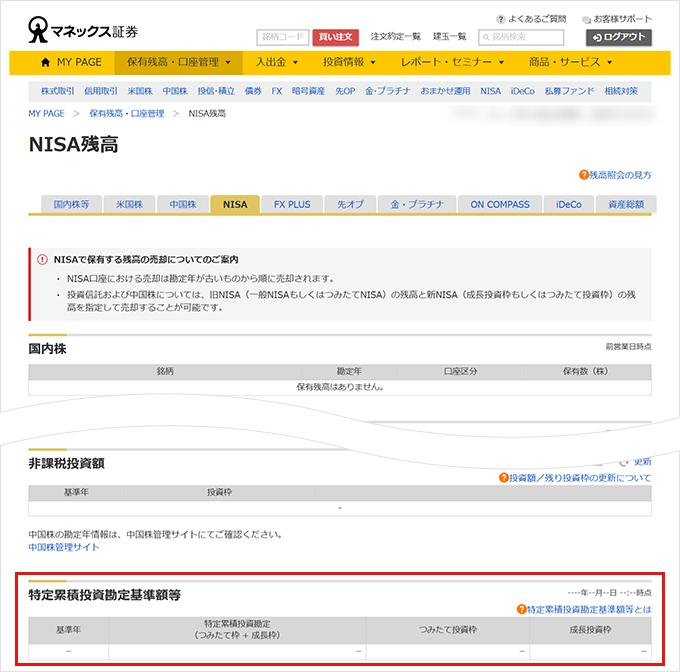The width and height of the screenshot is (680, 672).
Task: Click MY PAGE breadcrumb link
Action: click(46, 114)
